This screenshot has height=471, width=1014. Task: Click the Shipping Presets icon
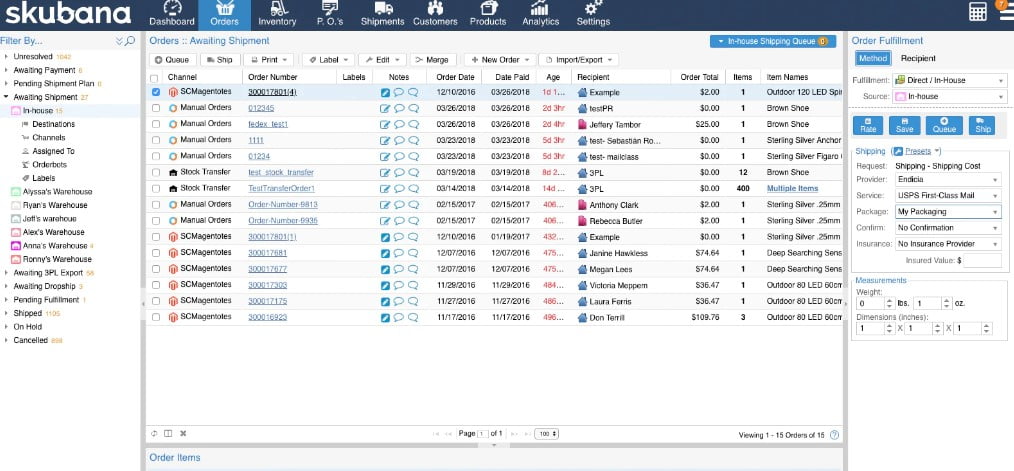coord(898,151)
